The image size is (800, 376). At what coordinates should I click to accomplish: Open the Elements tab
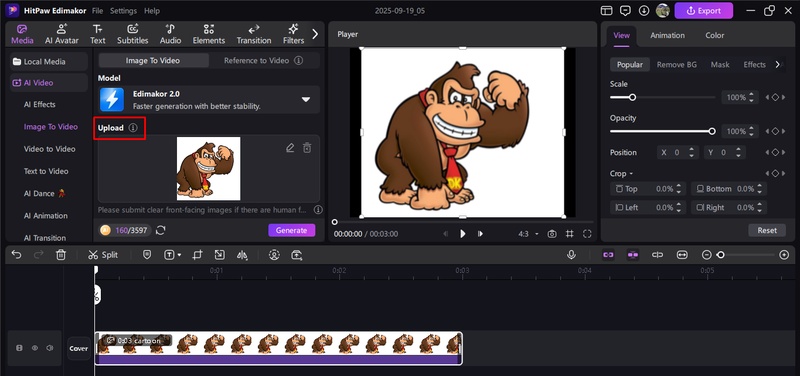[209, 34]
